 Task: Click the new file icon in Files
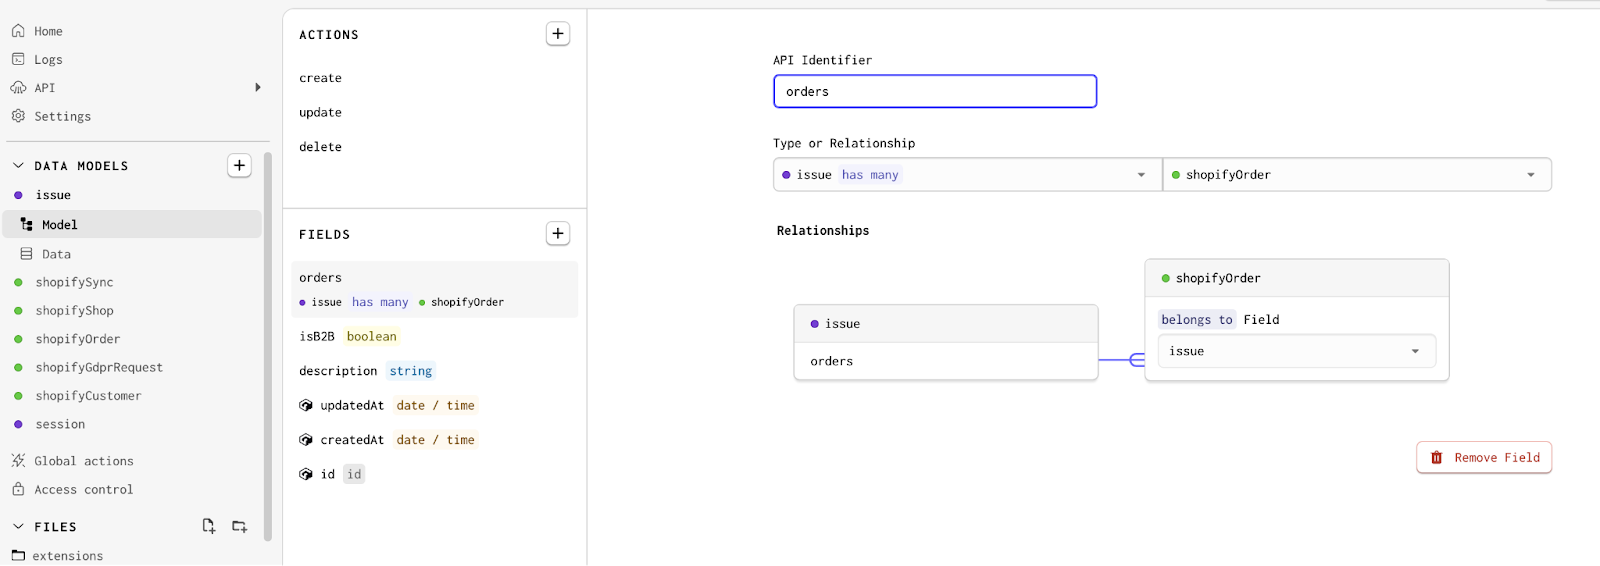point(209,526)
